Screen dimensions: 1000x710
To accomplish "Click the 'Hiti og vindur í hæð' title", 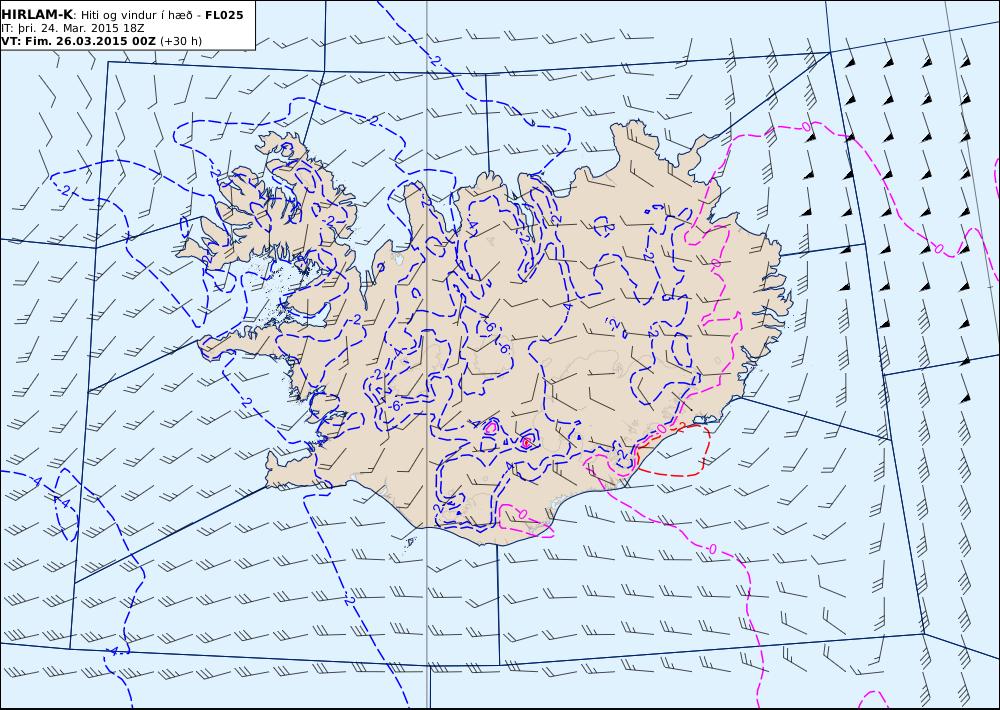I will click(x=136, y=15).
